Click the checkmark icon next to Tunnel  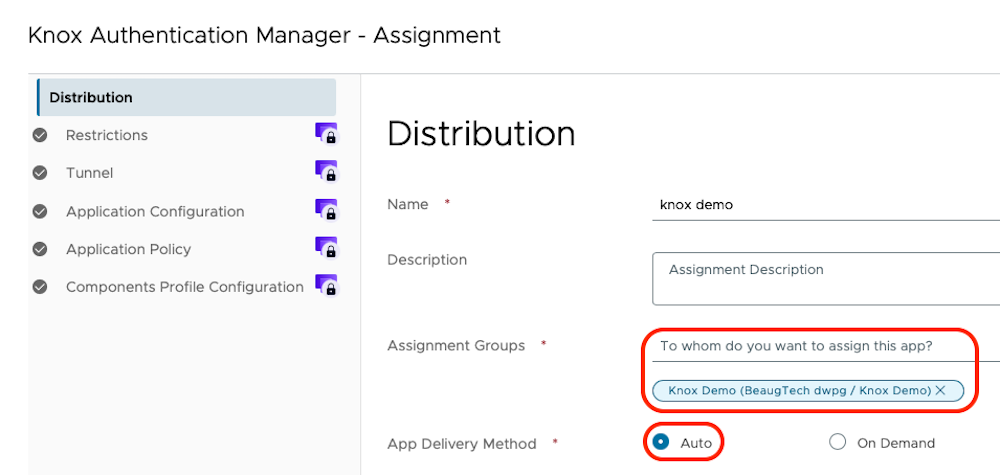click(x=40, y=173)
